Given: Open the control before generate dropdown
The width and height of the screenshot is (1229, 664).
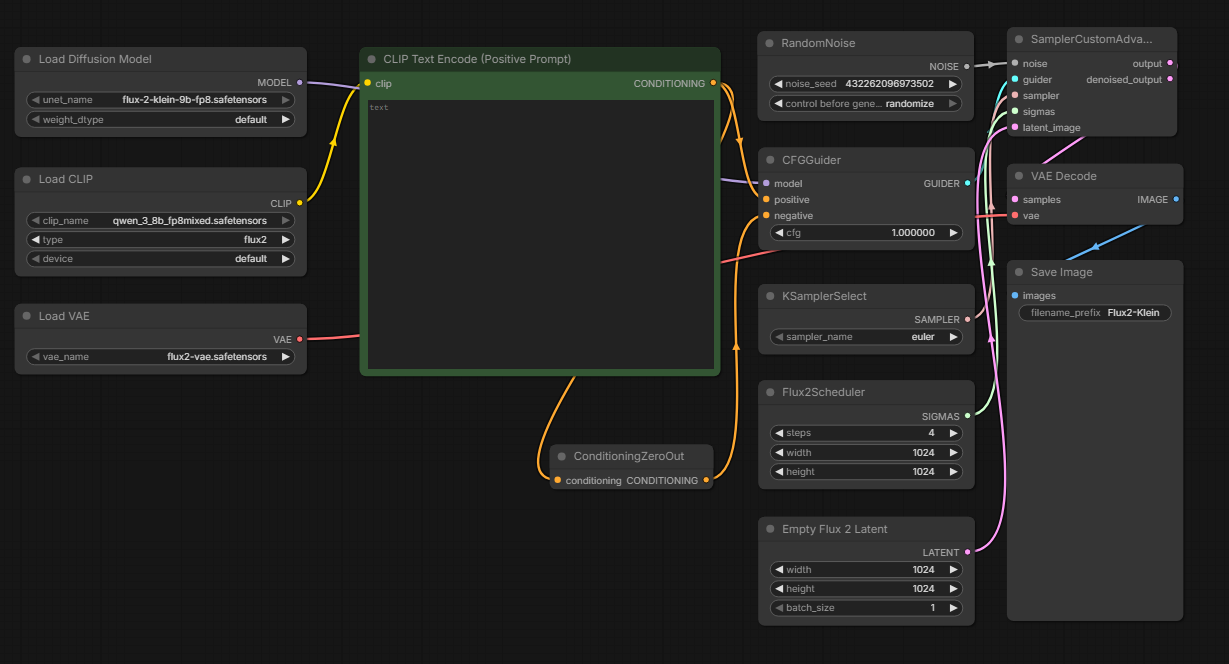Looking at the screenshot, I should click(x=866, y=104).
